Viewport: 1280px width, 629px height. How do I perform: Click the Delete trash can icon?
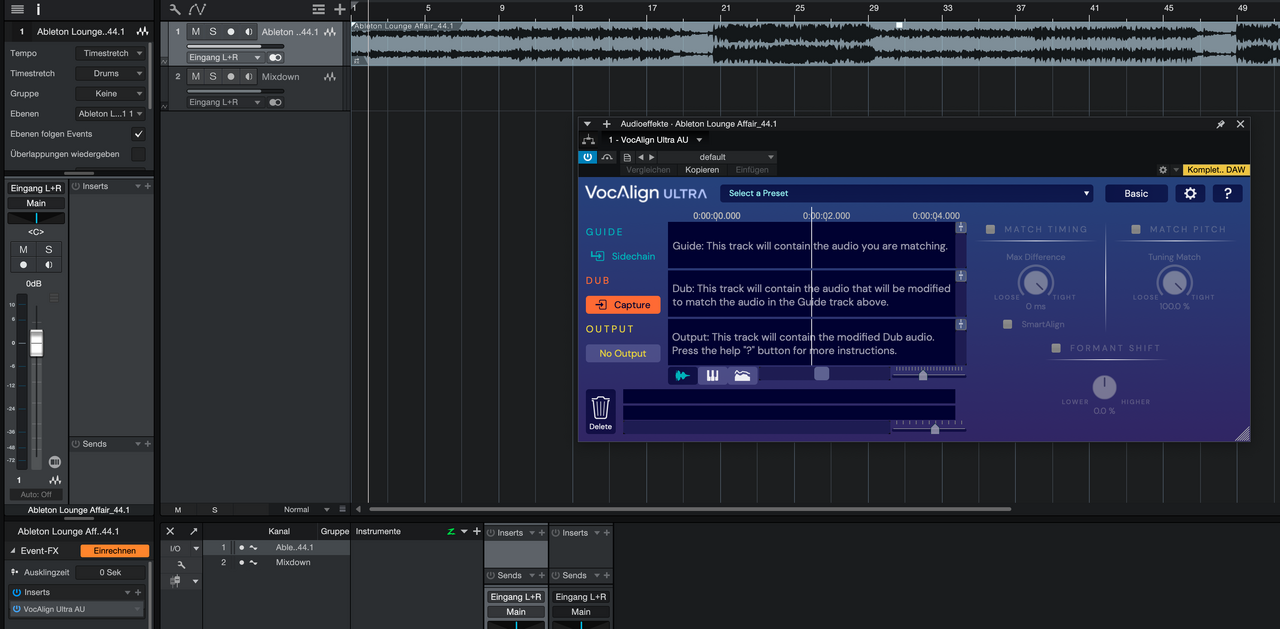pyautogui.click(x=600, y=412)
